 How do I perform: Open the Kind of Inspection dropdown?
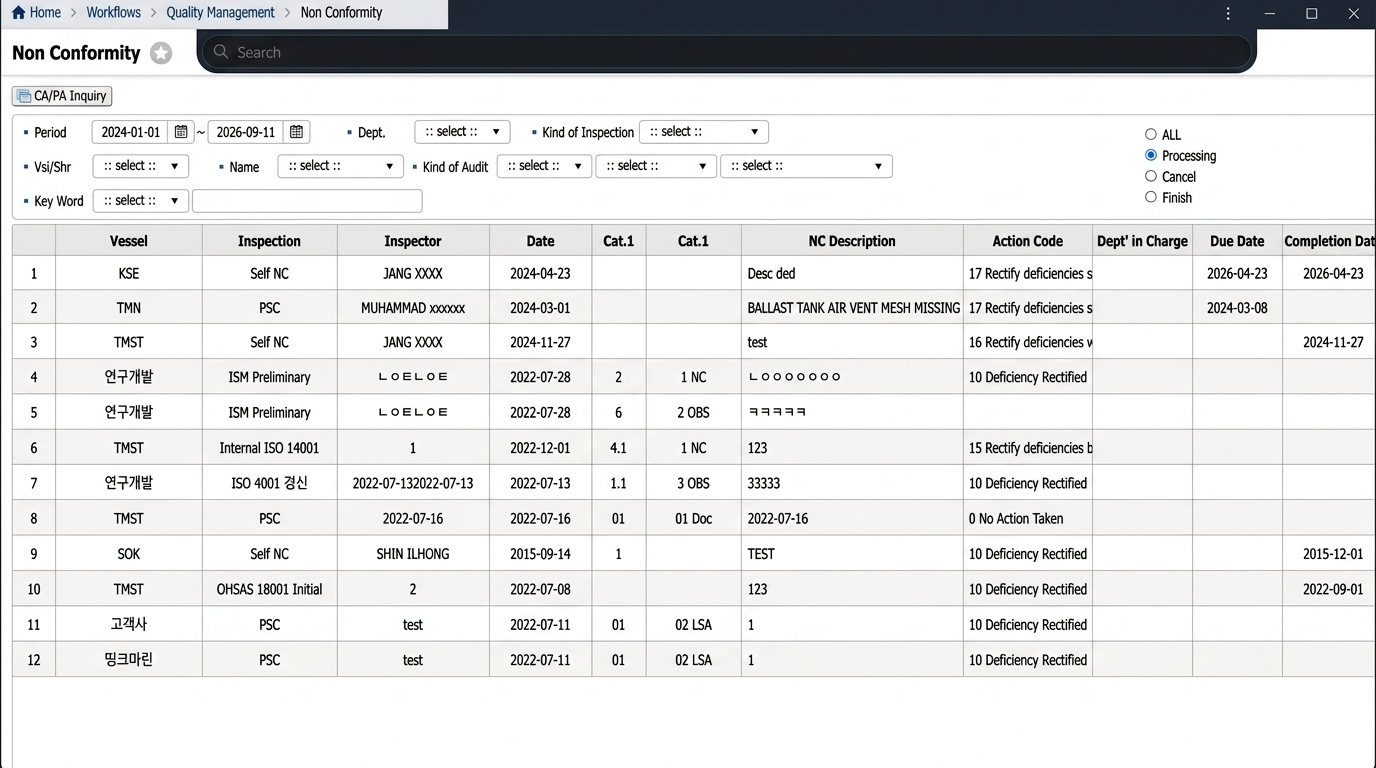click(704, 132)
